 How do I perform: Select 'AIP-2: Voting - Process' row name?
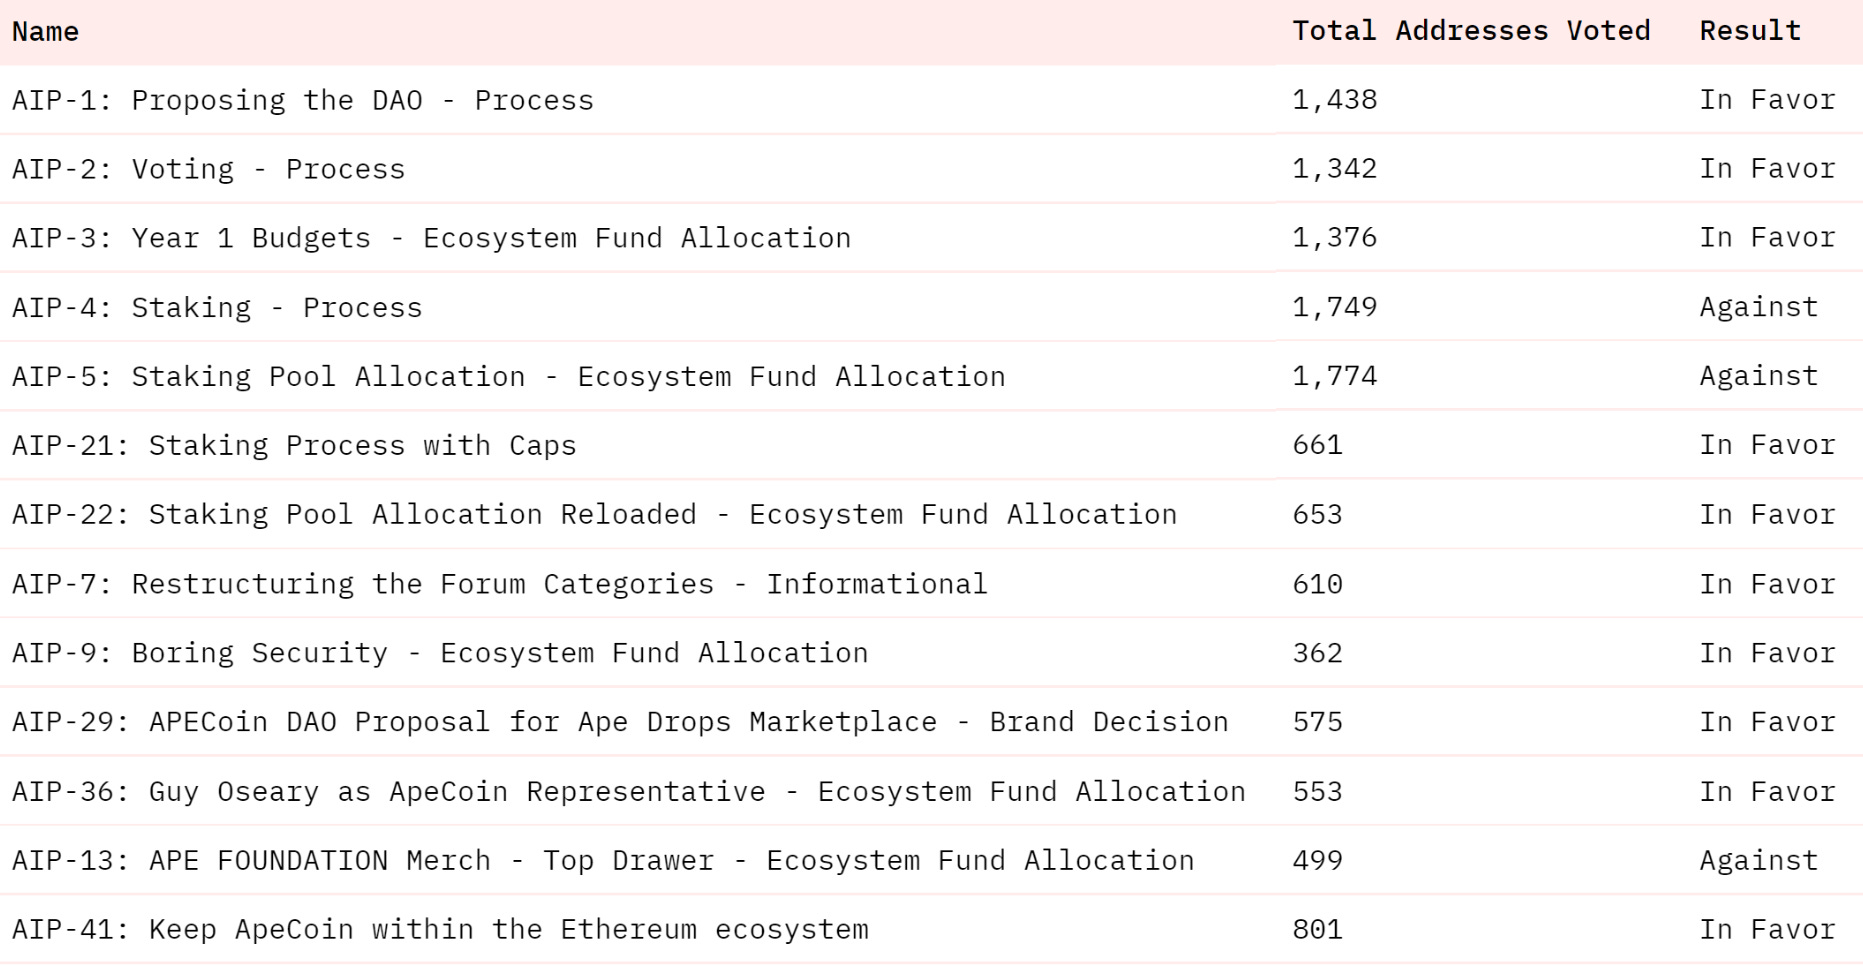point(209,170)
